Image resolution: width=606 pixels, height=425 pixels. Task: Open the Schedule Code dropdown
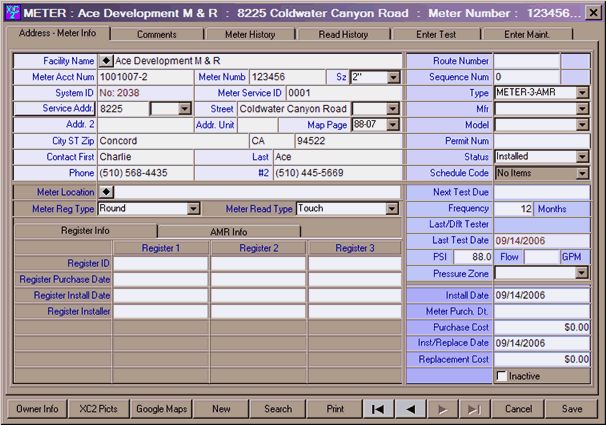(582, 173)
